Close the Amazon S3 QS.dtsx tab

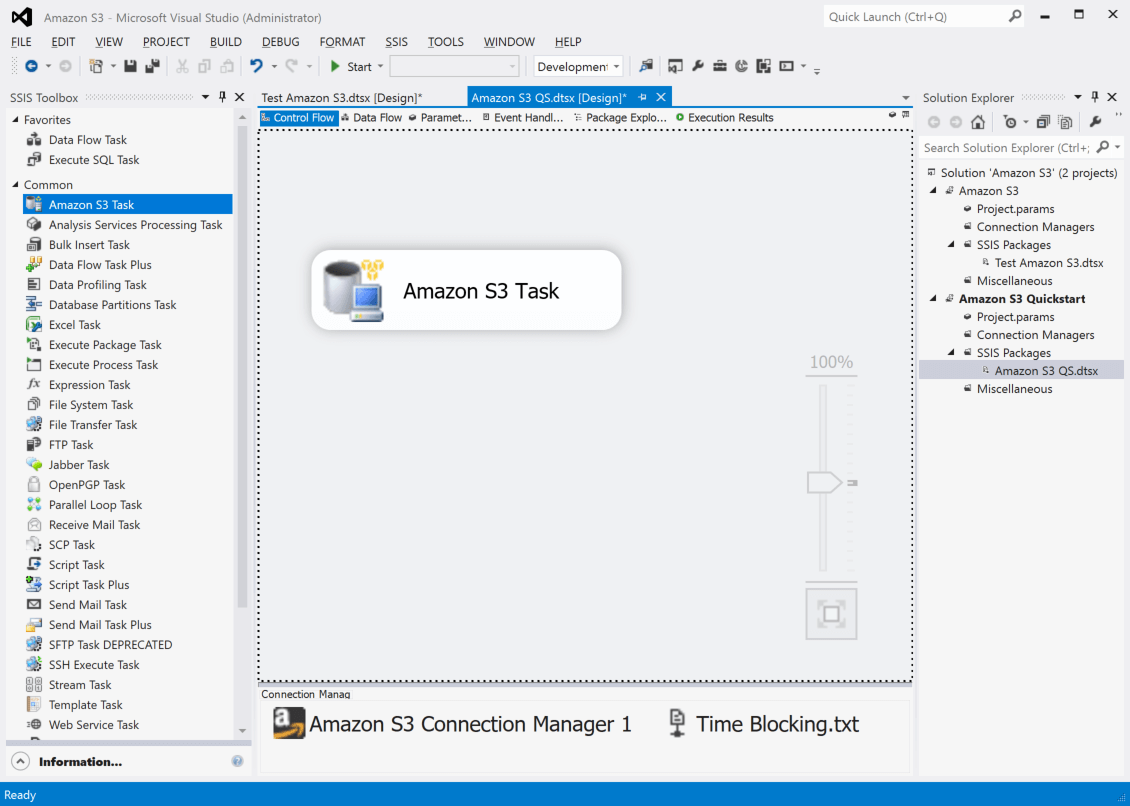[660, 97]
